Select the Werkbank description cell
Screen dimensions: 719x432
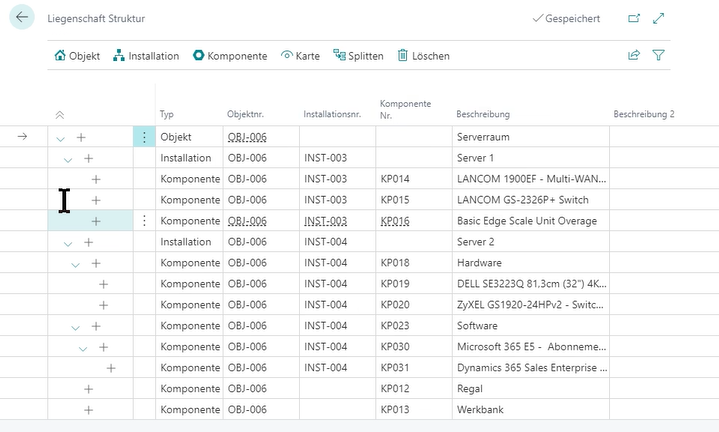tap(531, 410)
